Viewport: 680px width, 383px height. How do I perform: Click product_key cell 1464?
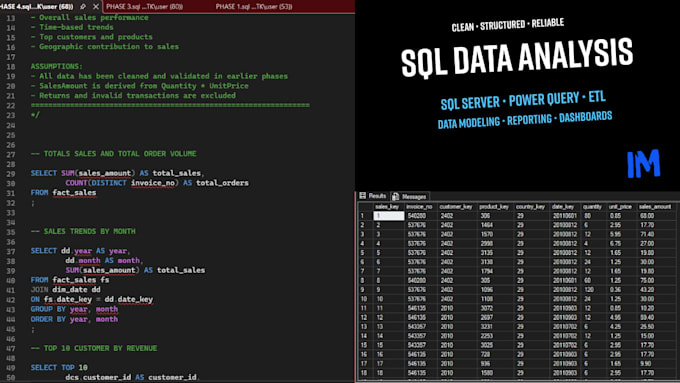click(x=487, y=225)
